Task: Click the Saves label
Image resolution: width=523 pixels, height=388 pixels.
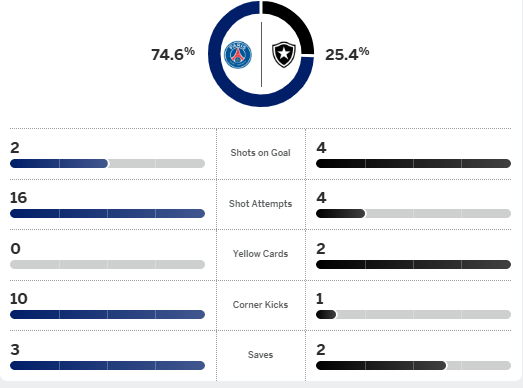Action: point(260,355)
